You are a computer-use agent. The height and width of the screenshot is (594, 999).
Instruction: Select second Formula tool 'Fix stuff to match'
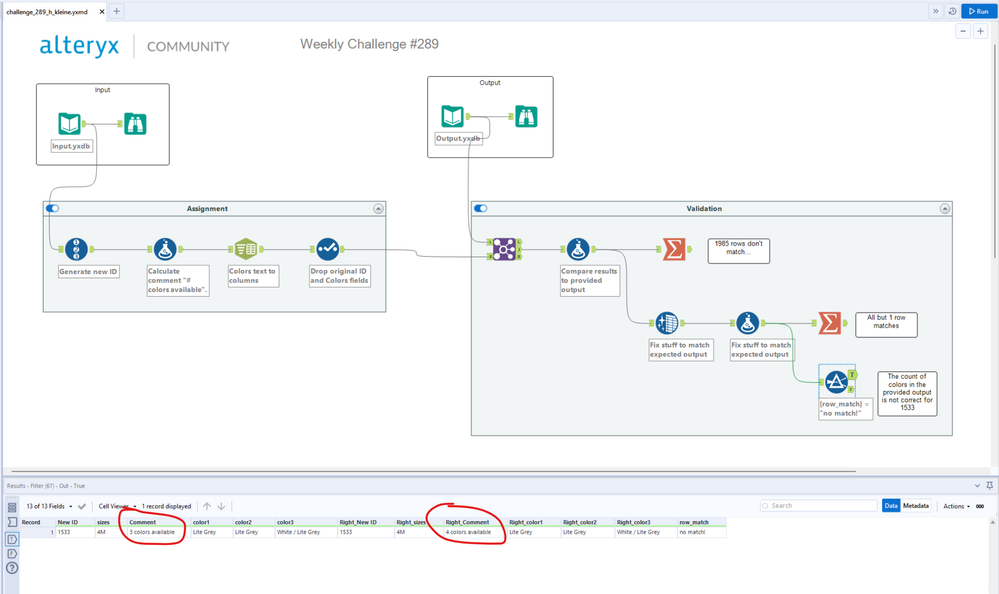[x=747, y=323]
